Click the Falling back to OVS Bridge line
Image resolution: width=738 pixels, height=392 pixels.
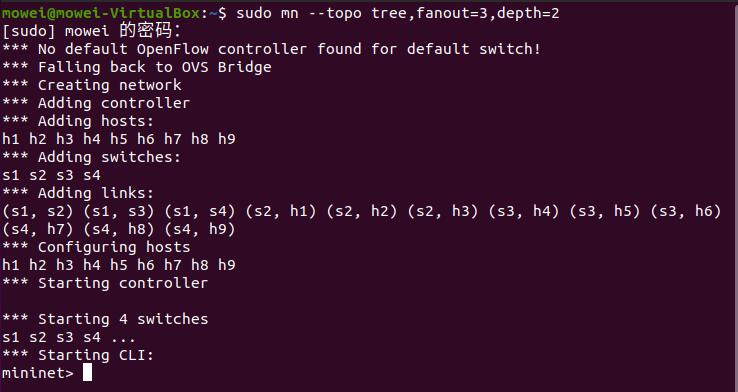tap(136, 67)
